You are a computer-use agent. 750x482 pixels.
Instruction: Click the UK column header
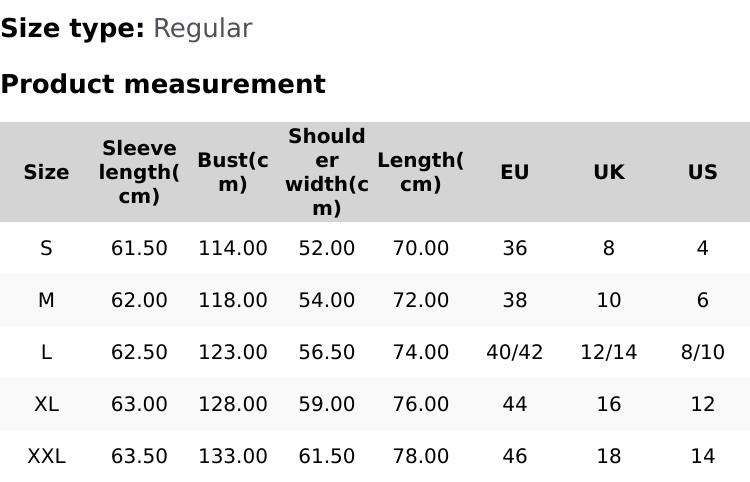click(x=608, y=172)
